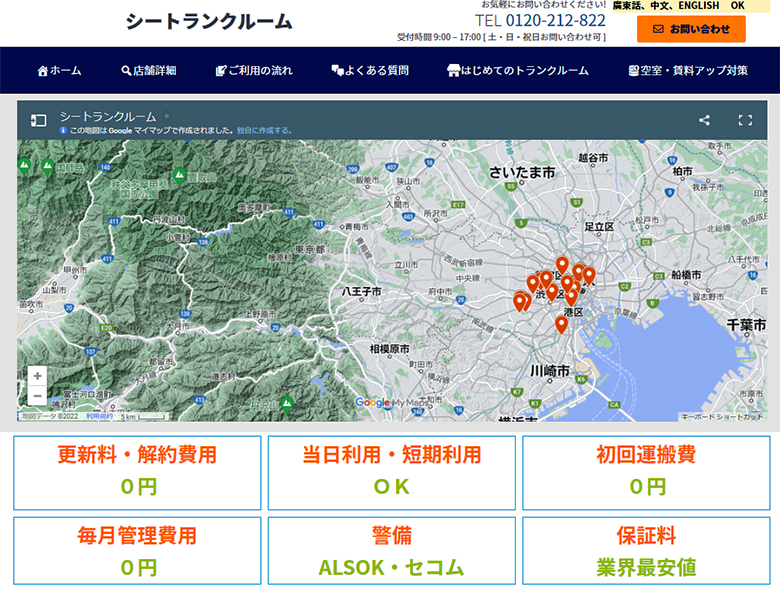Click the 船橋市 map label
The width and height of the screenshot is (780, 589).
point(686,274)
